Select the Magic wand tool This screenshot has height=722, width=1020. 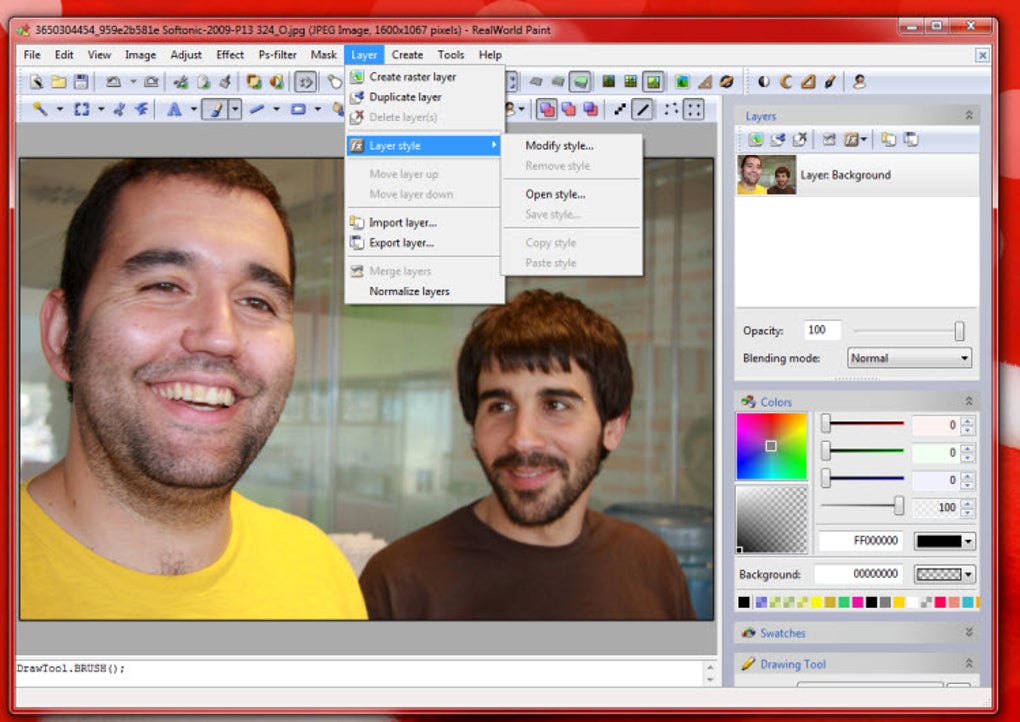pyautogui.click(x=40, y=109)
